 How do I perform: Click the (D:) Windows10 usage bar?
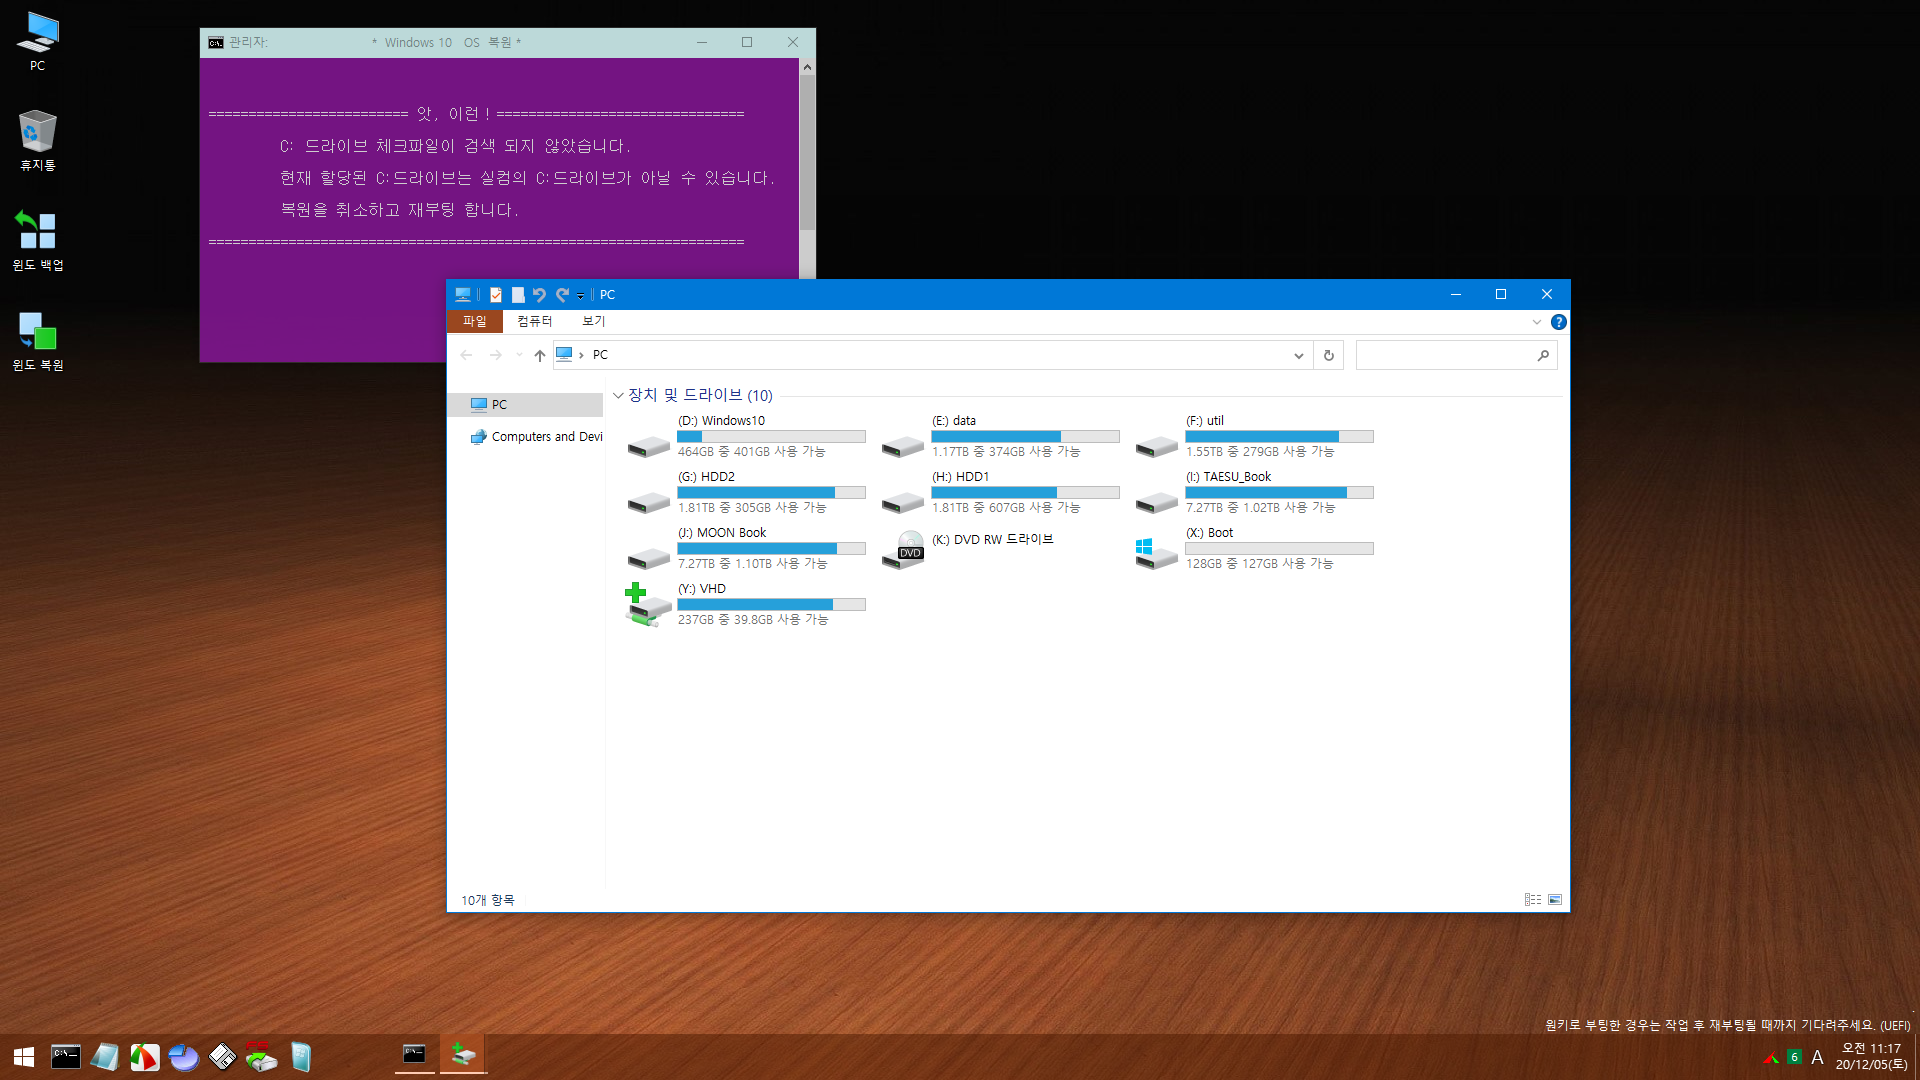(x=771, y=437)
